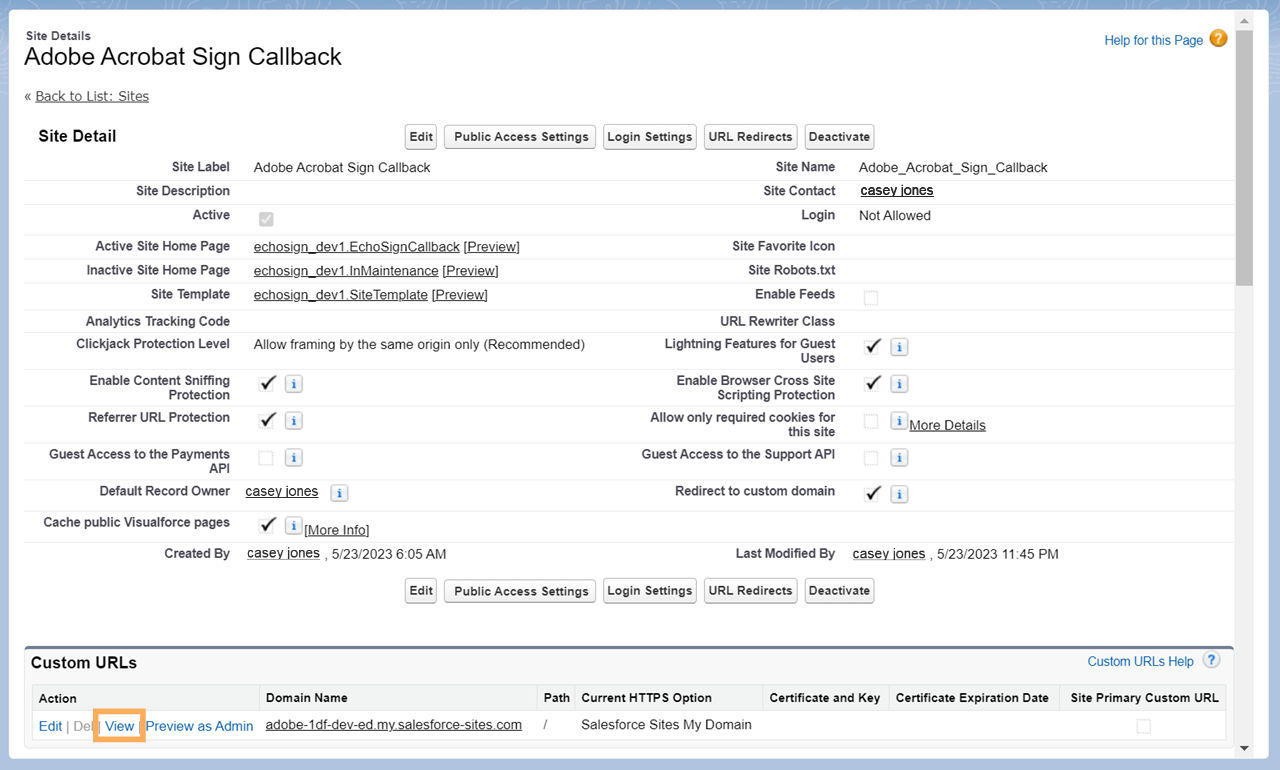Image resolution: width=1280 pixels, height=770 pixels.
Task: Open casey jones Default Record Owner link
Action: coord(282,491)
